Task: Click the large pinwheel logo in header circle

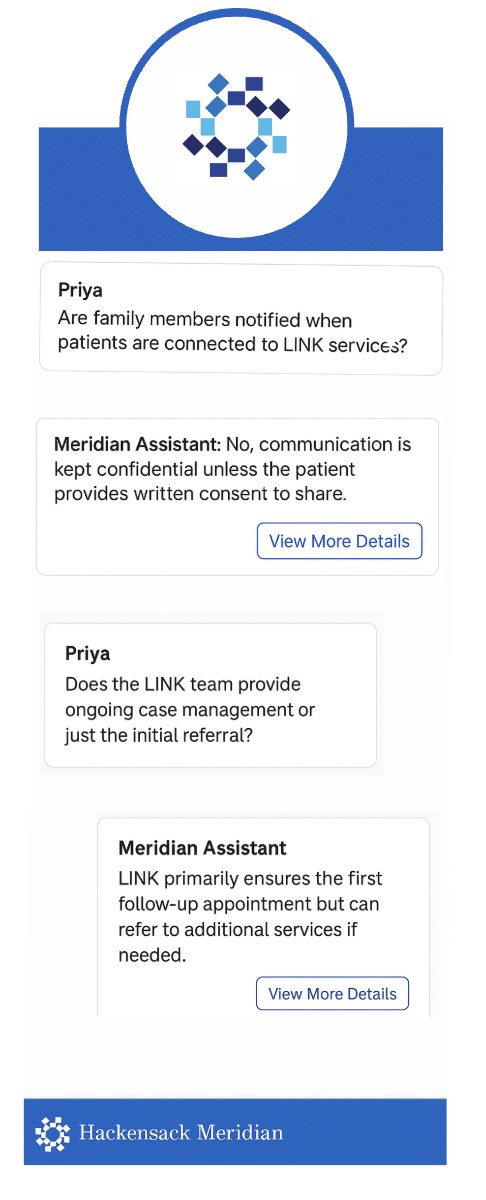Action: coord(236,127)
